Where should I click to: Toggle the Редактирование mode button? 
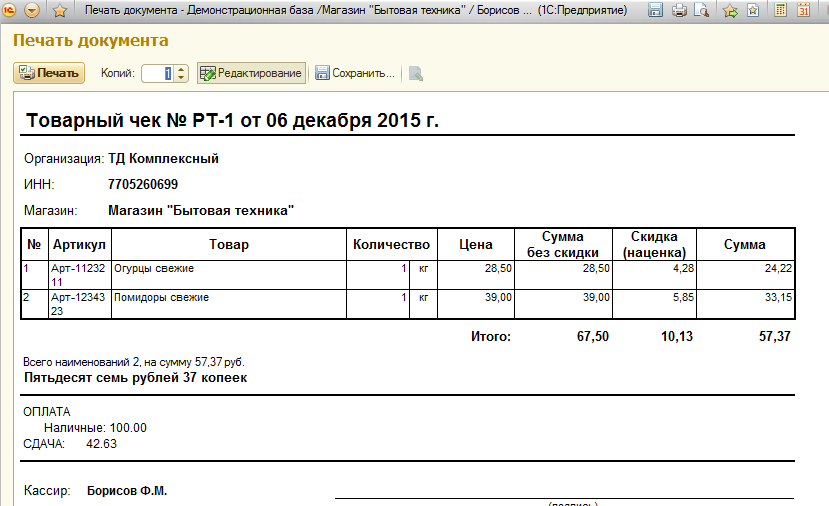(252, 73)
